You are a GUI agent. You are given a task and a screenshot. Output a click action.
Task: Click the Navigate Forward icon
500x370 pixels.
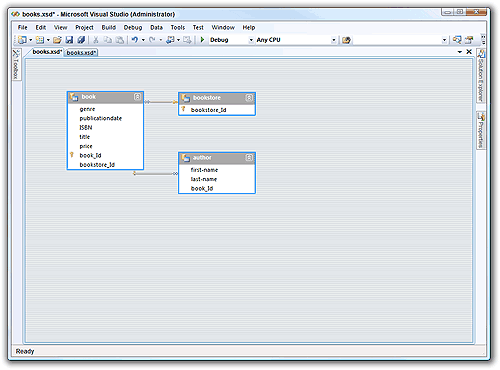(x=187, y=40)
